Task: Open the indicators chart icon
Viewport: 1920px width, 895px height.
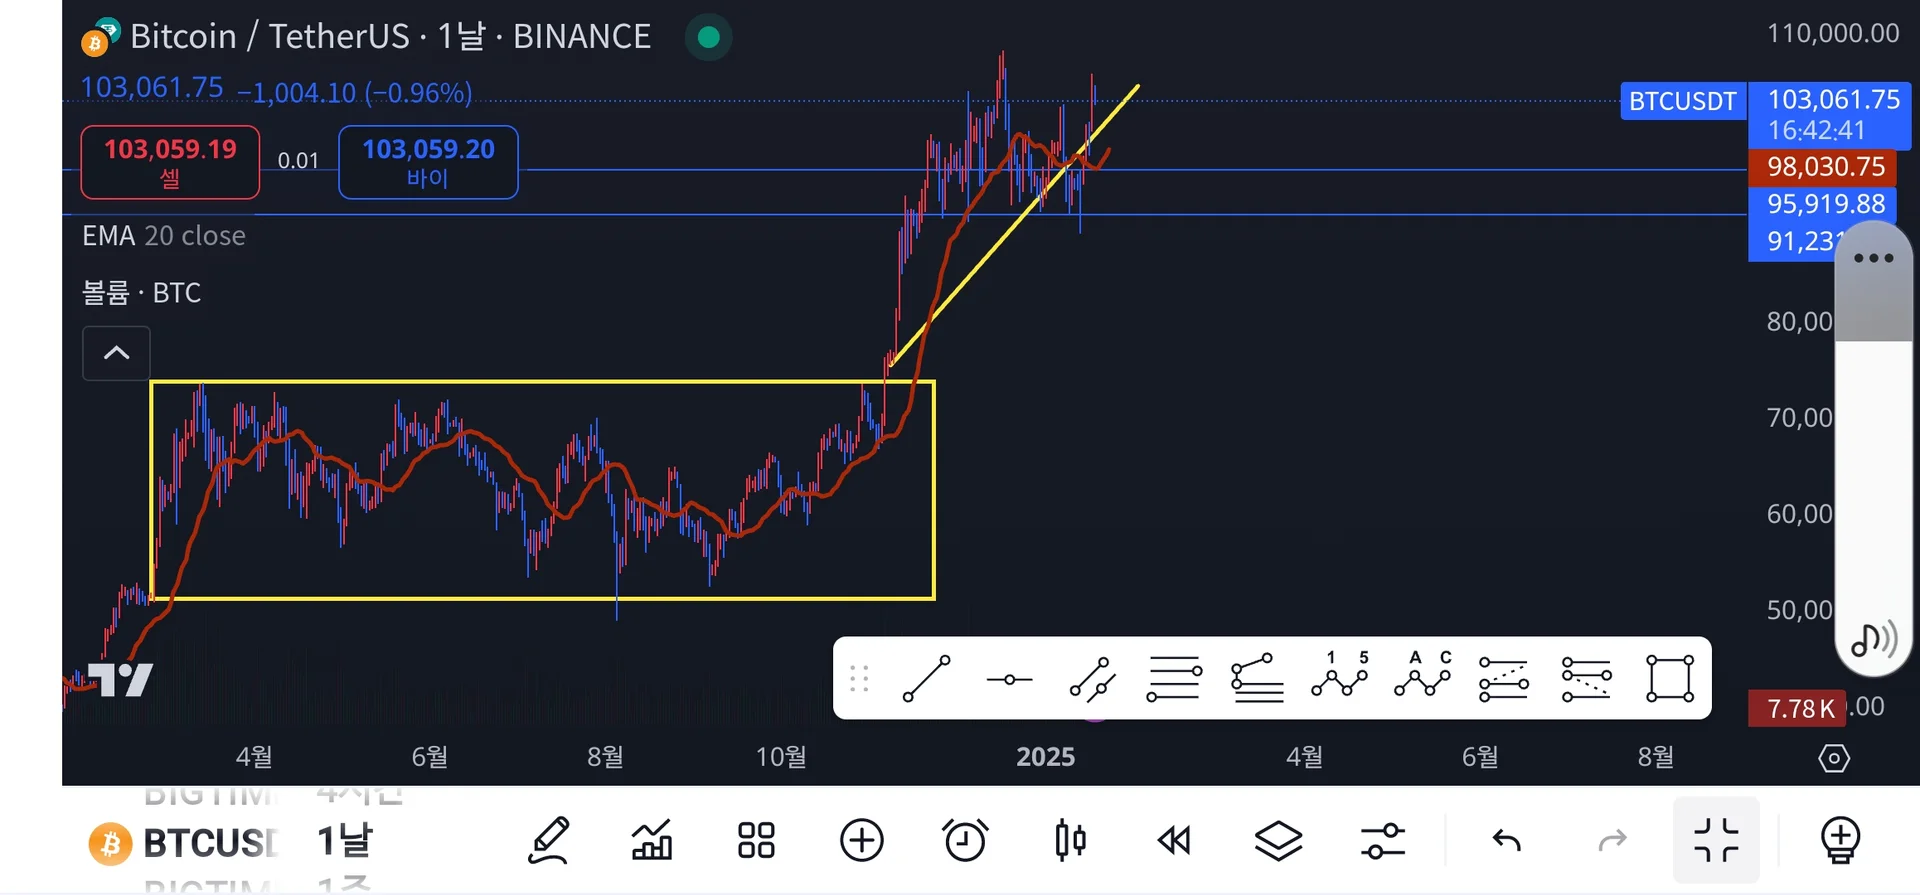Action: (x=652, y=840)
